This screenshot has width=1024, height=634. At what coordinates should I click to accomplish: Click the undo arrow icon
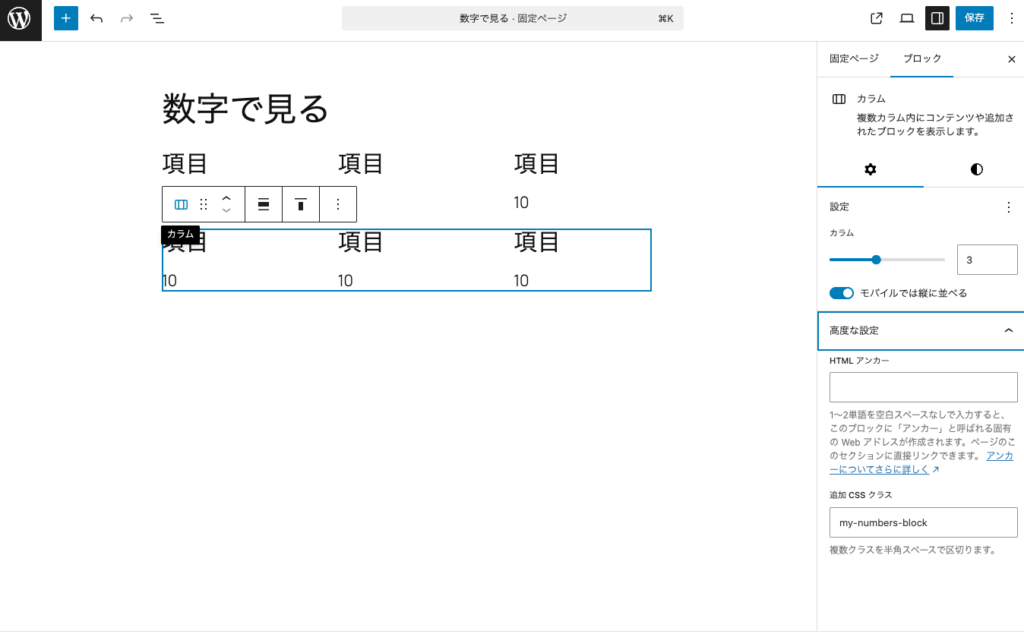click(x=95, y=18)
